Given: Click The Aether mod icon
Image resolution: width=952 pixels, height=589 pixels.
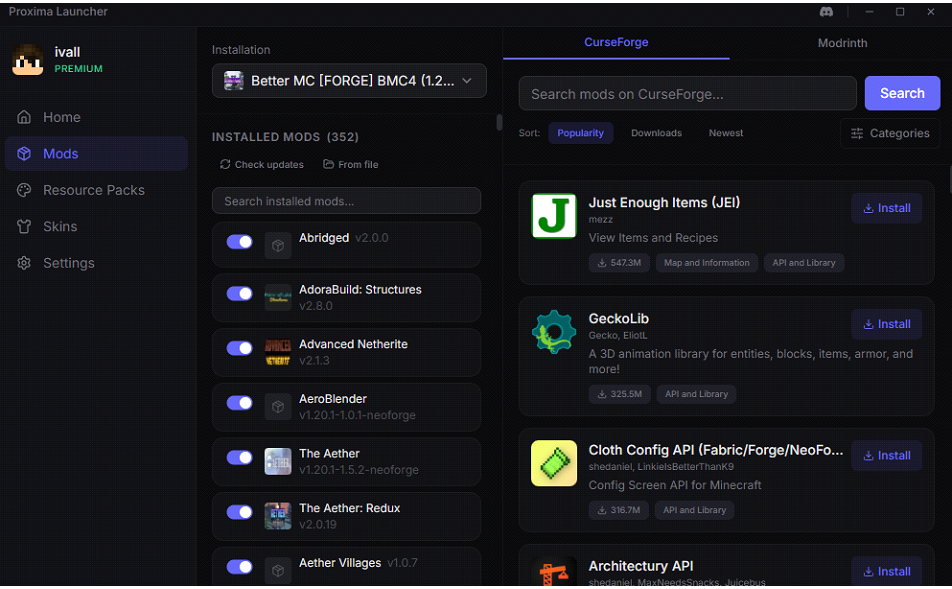Looking at the screenshot, I should (277, 461).
